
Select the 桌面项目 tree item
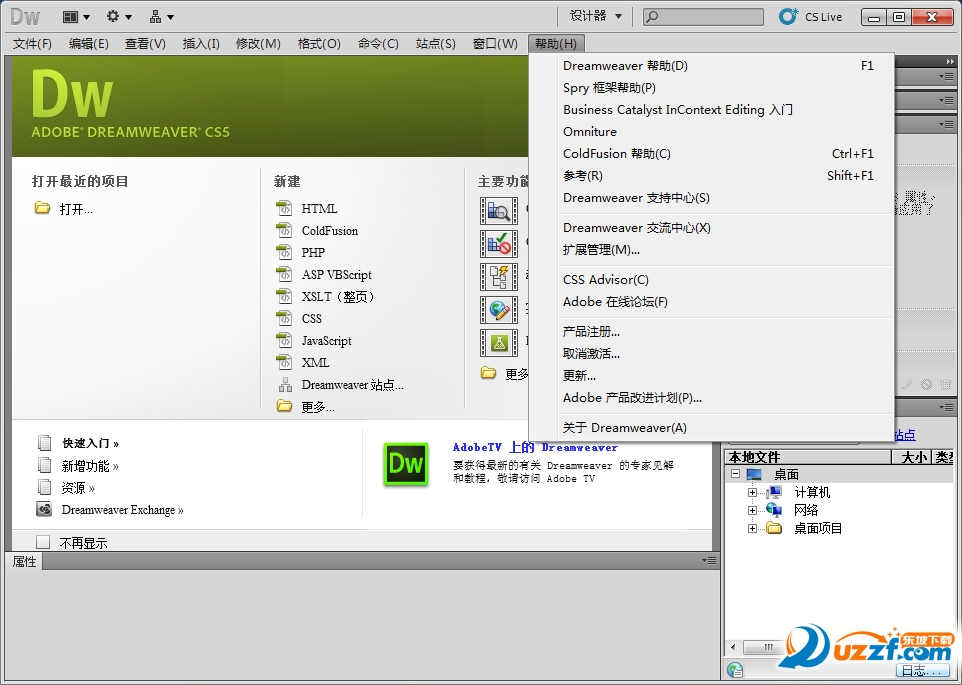pyautogui.click(x=818, y=528)
